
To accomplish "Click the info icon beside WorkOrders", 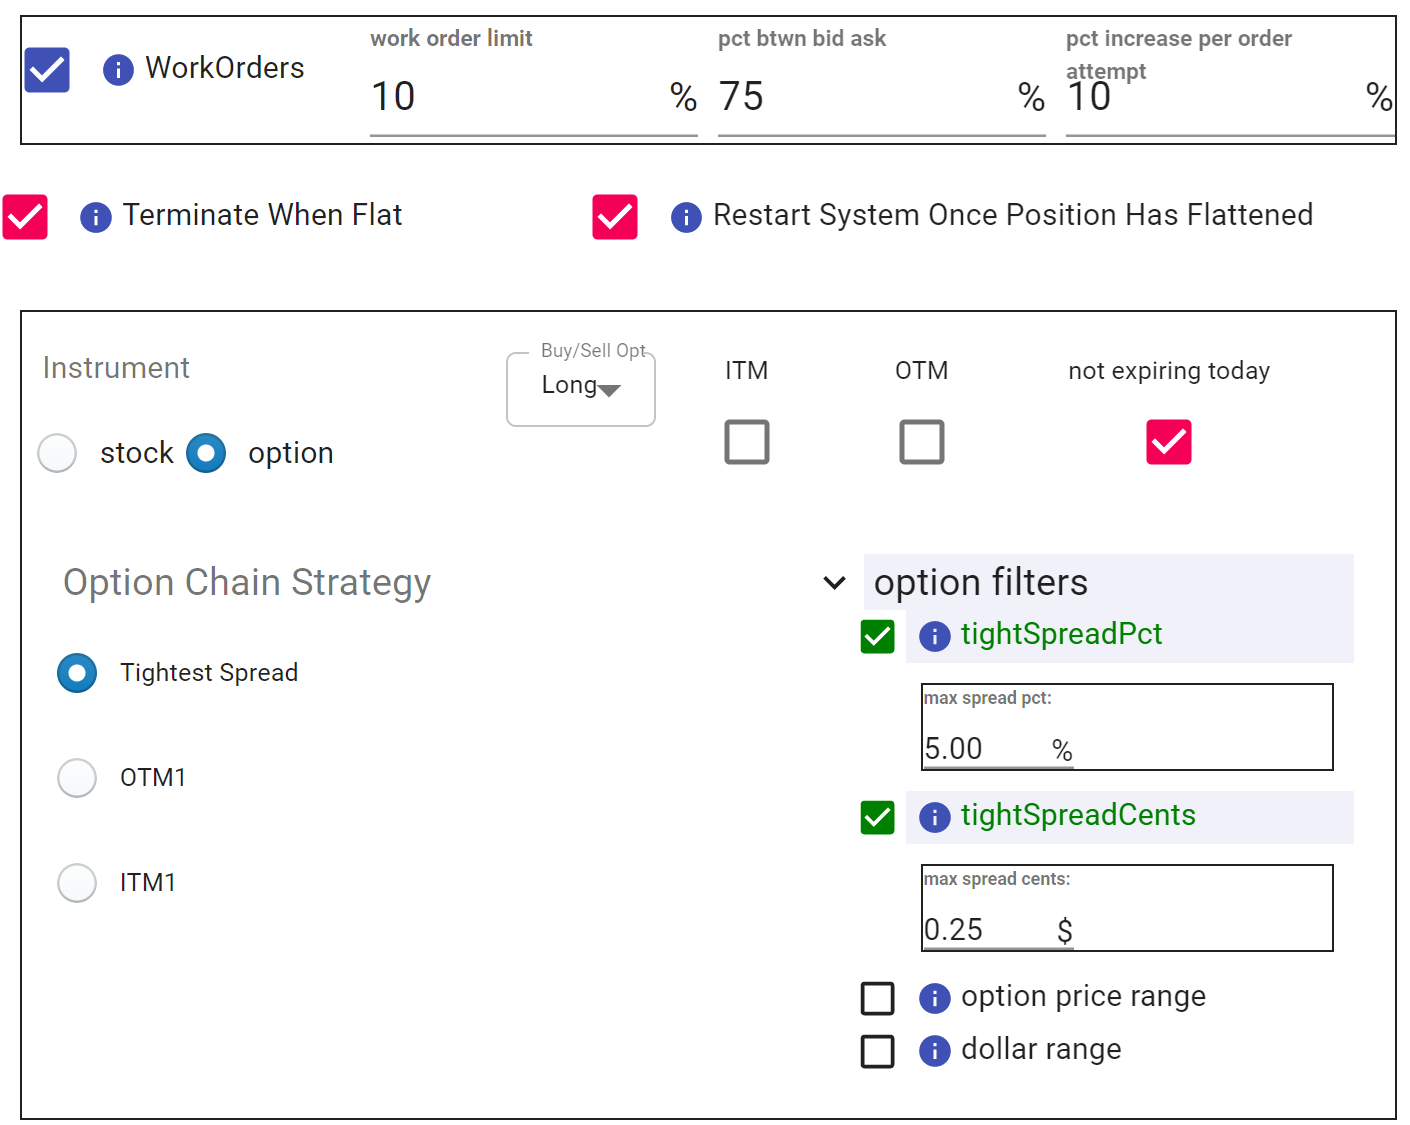I will click(118, 70).
